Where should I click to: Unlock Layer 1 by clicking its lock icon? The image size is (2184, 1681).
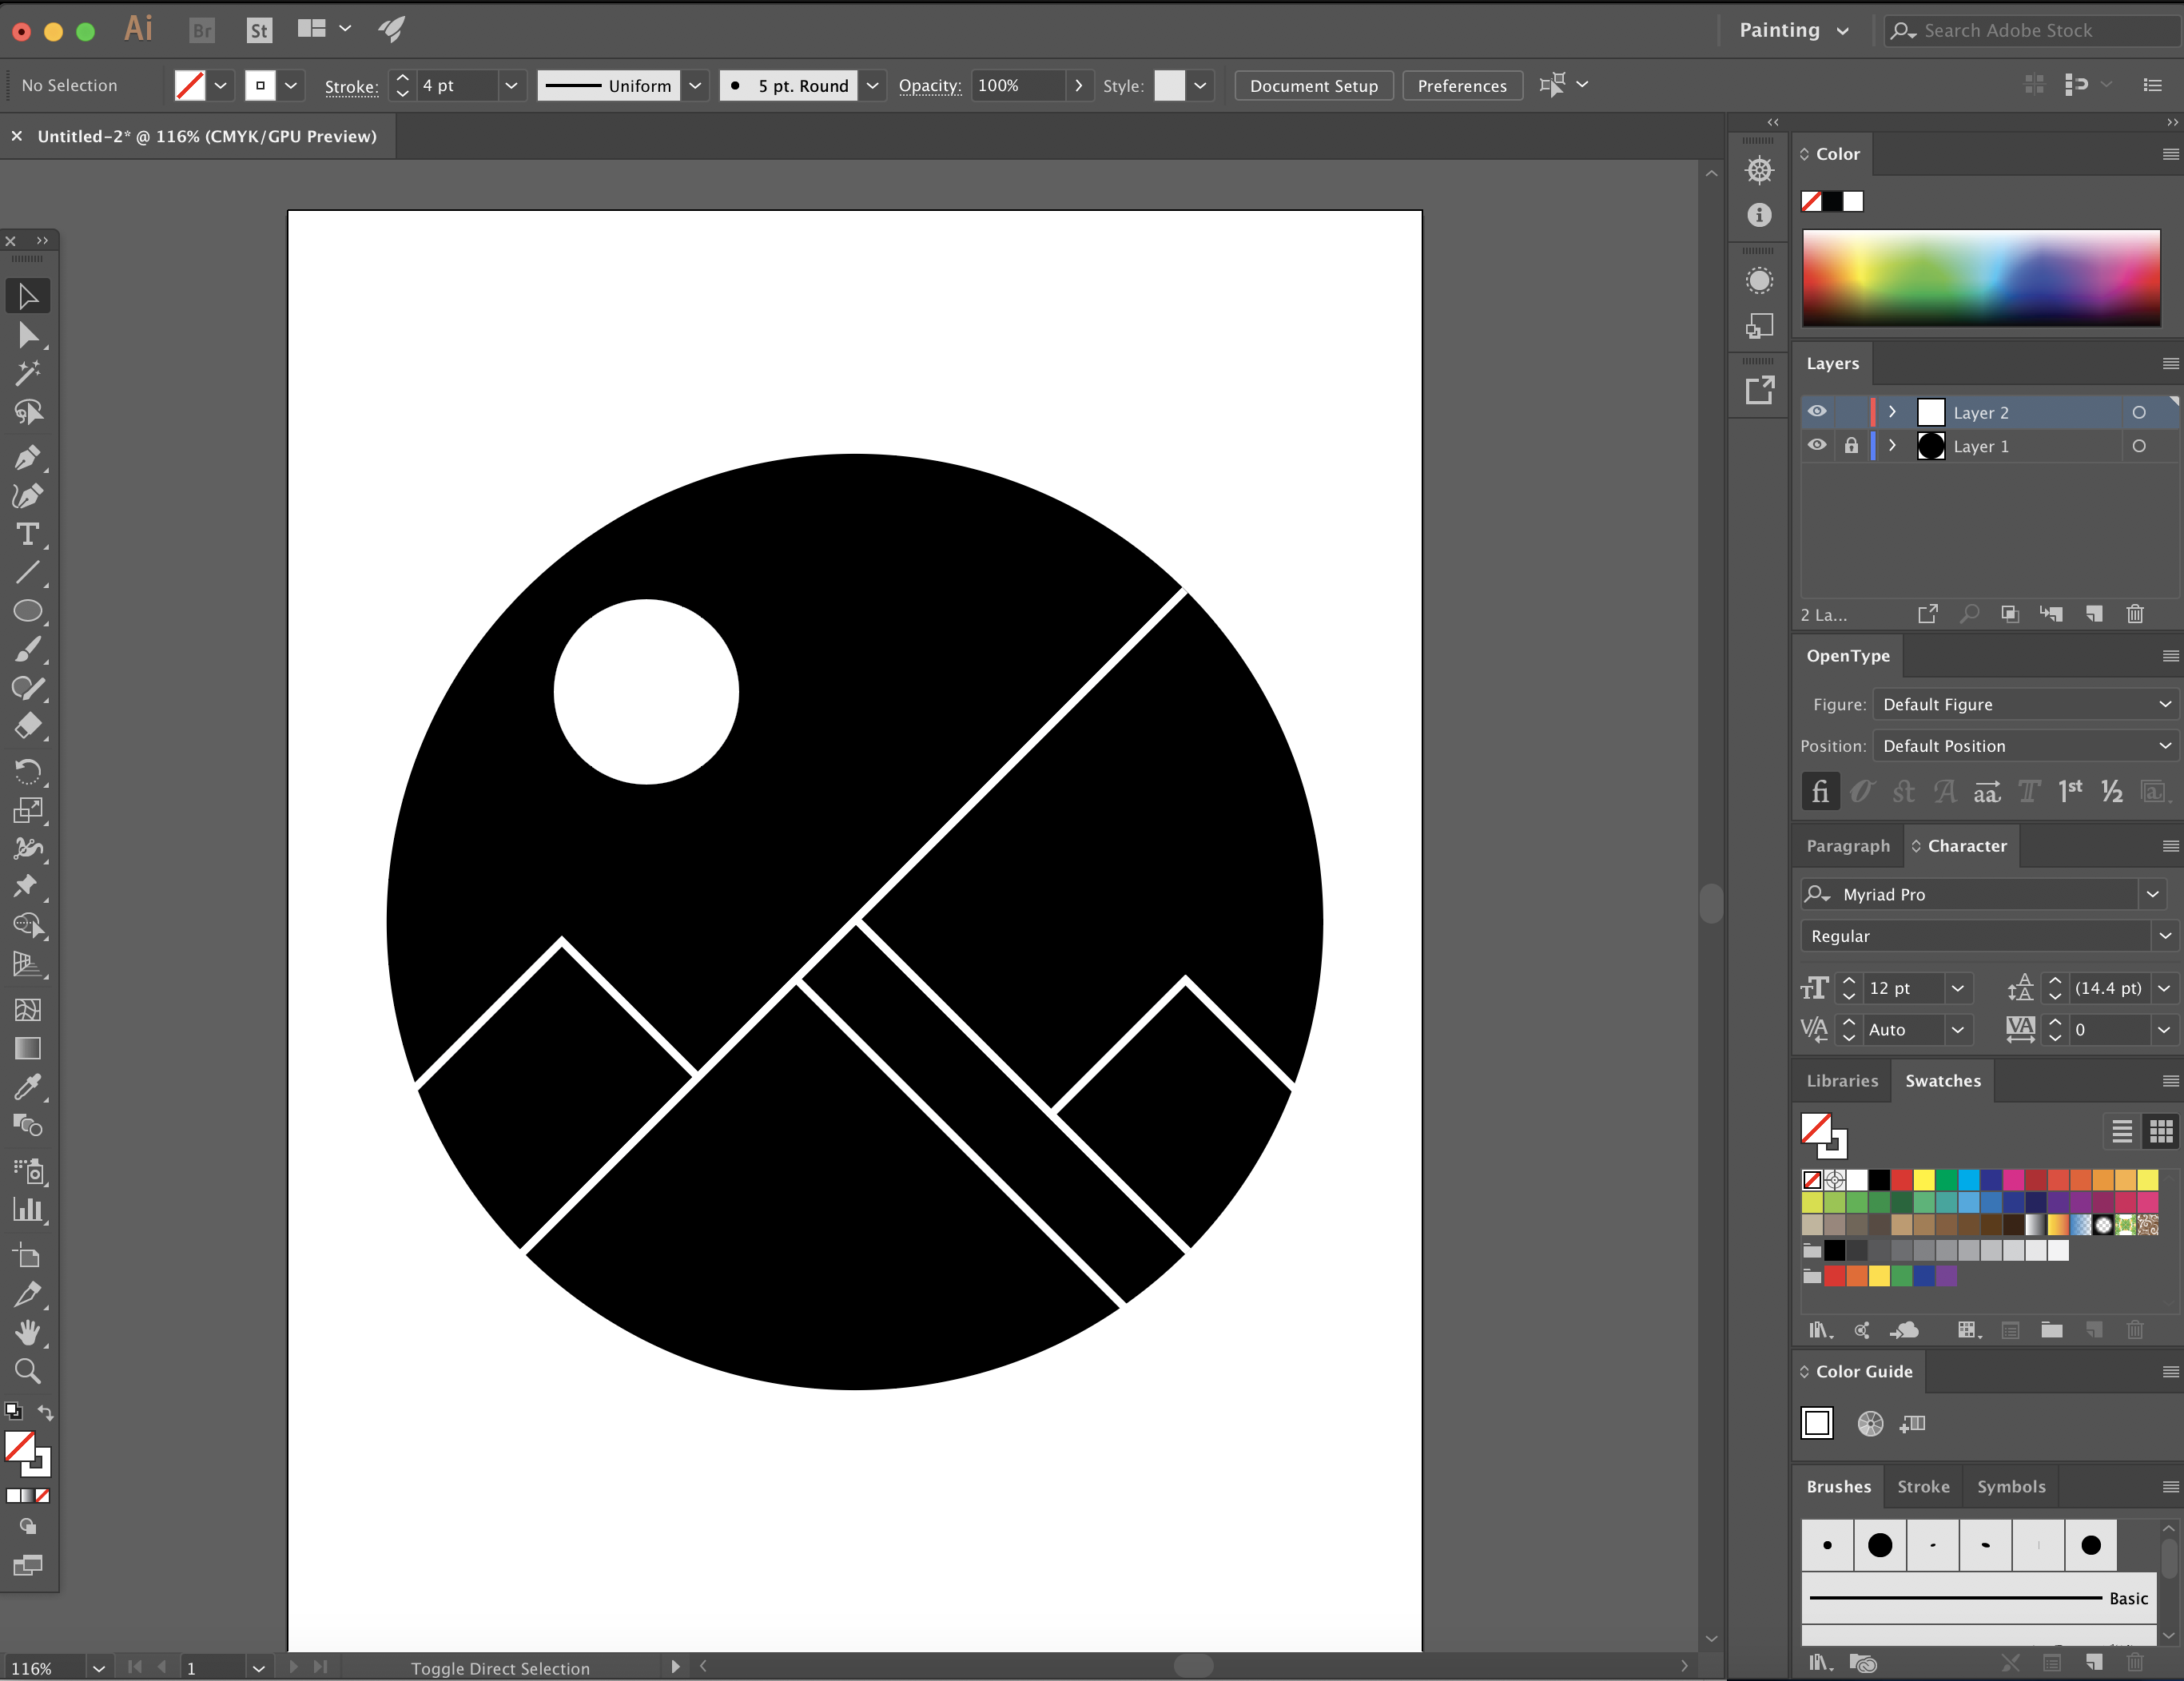click(x=1851, y=446)
